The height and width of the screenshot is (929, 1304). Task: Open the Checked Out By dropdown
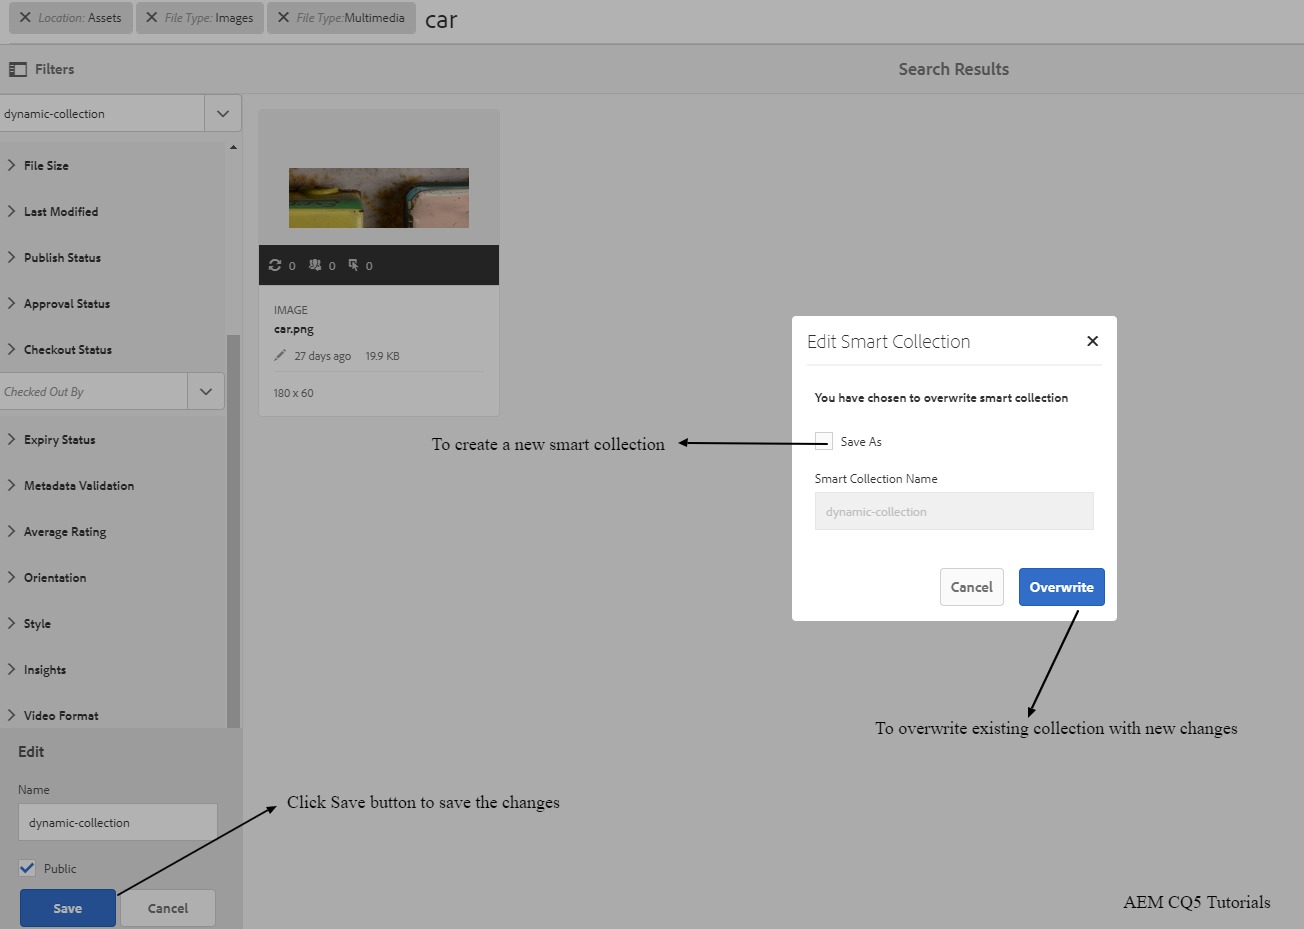[205, 392]
